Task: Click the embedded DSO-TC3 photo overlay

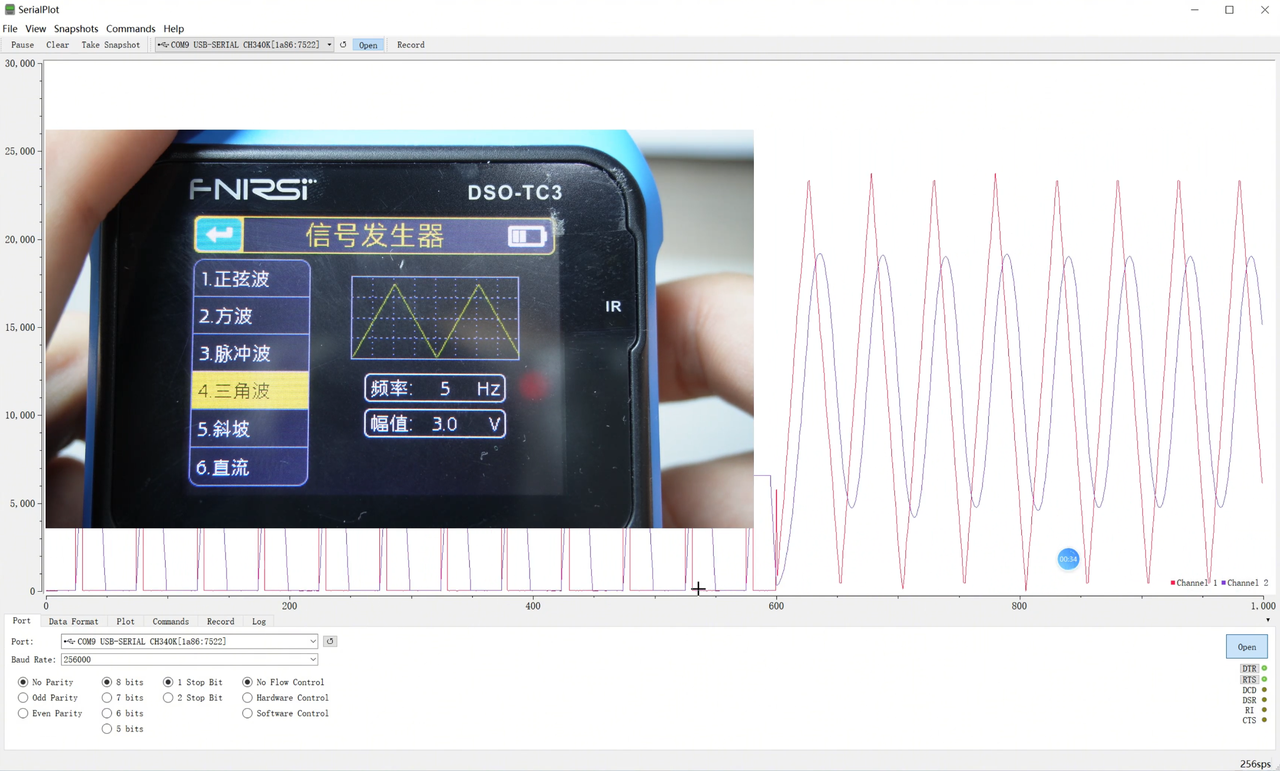Action: click(399, 328)
